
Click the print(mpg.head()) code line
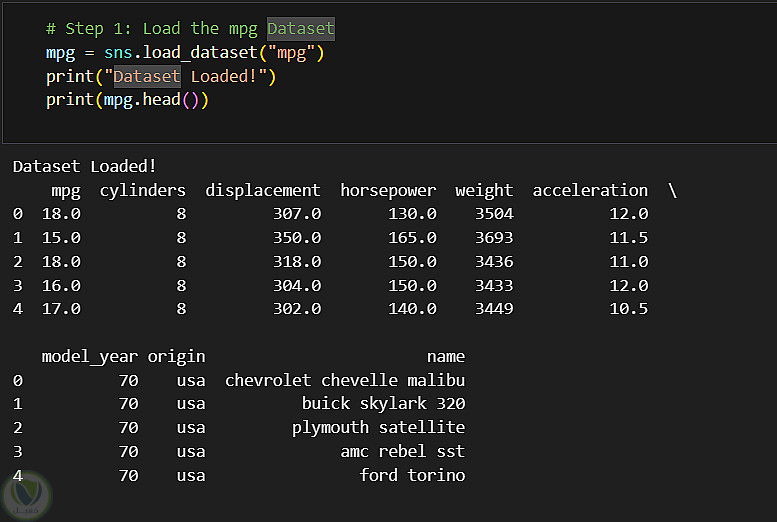pyautogui.click(x=127, y=100)
